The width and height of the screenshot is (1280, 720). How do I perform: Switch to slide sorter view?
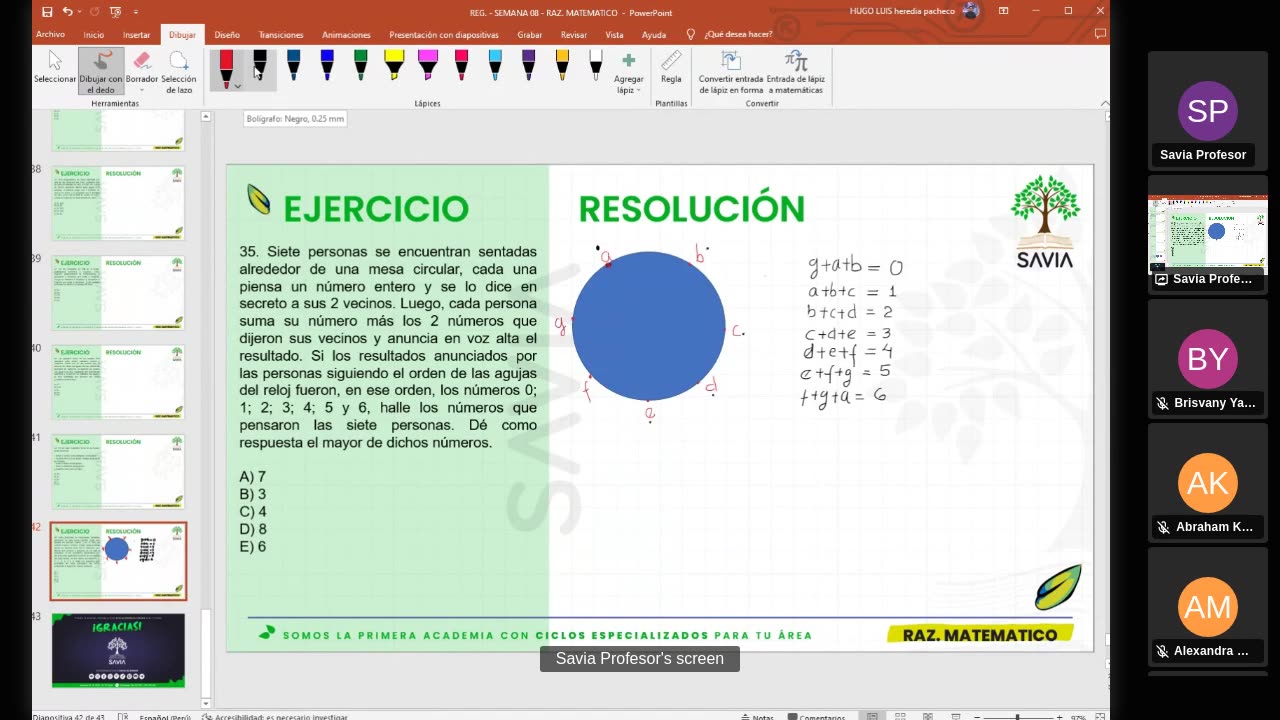coord(900,716)
